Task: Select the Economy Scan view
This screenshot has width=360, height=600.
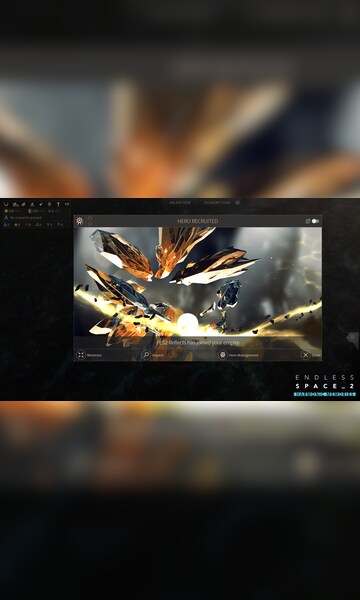Action: tap(217, 202)
